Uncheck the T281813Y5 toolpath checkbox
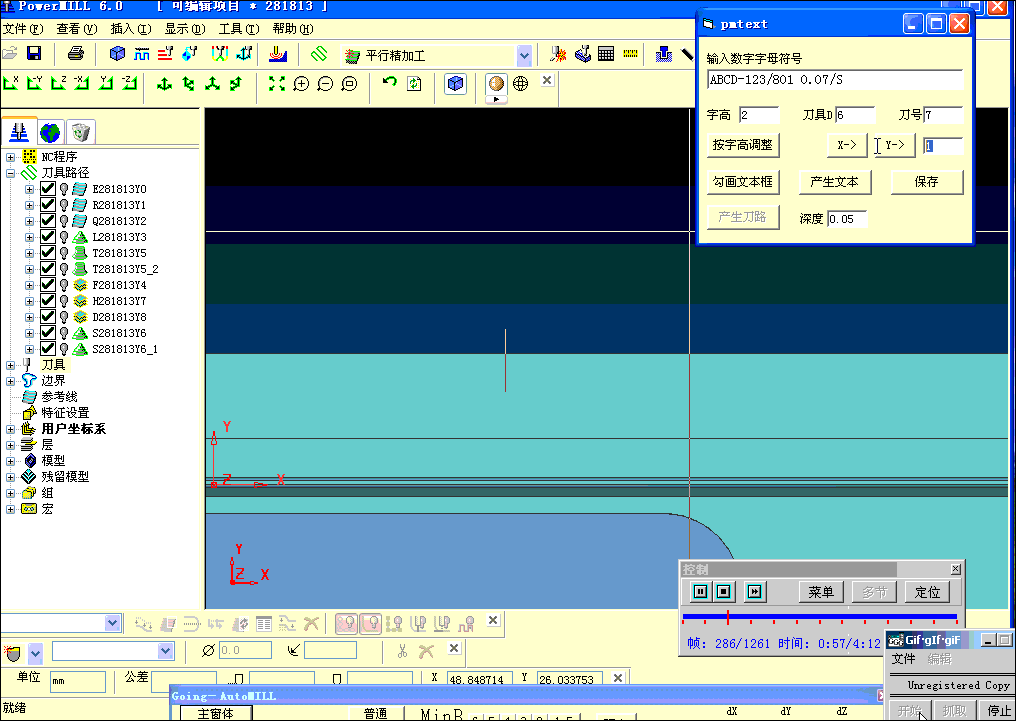Image resolution: width=1016 pixels, height=721 pixels. pyautogui.click(x=48, y=252)
